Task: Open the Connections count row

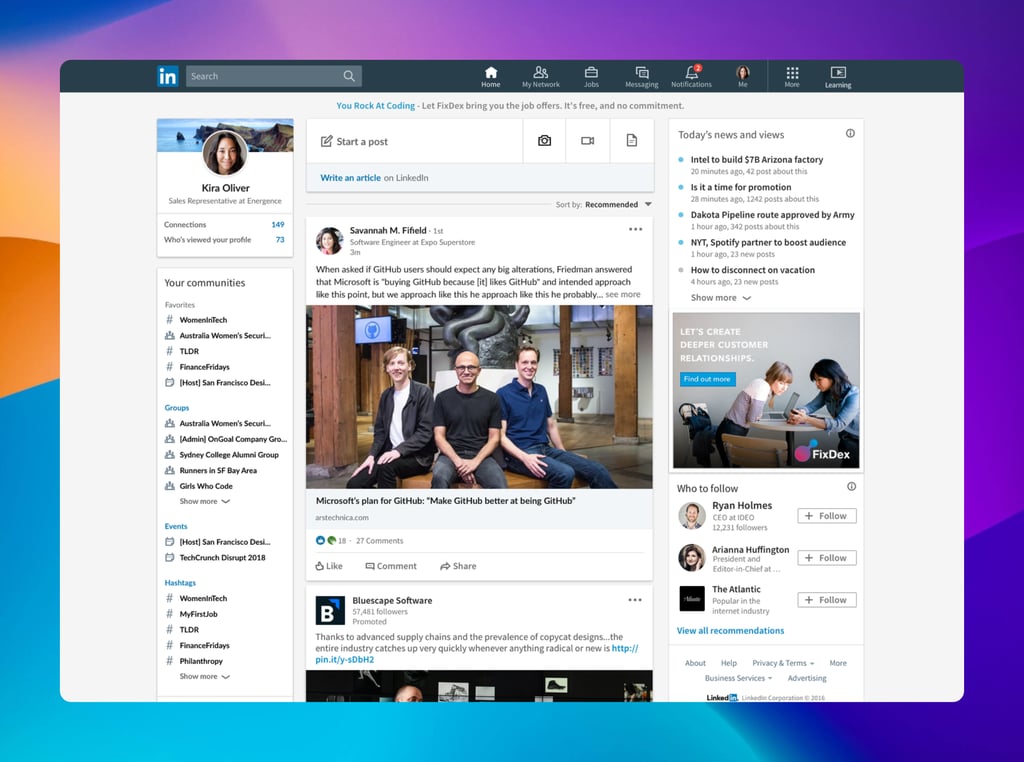Action: [x=225, y=225]
